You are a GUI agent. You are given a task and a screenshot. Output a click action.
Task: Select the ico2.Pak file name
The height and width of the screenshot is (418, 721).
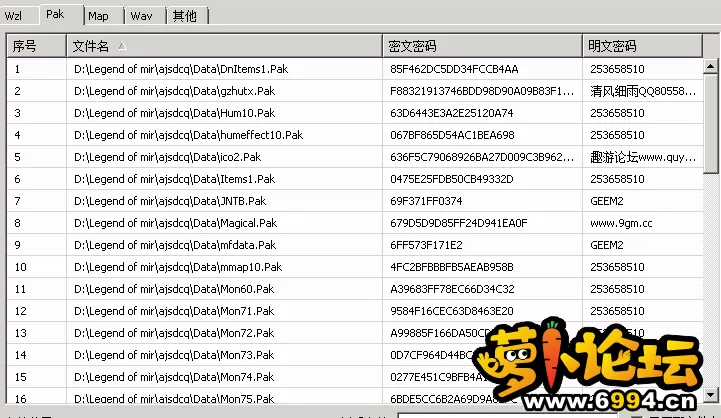(x=167, y=157)
